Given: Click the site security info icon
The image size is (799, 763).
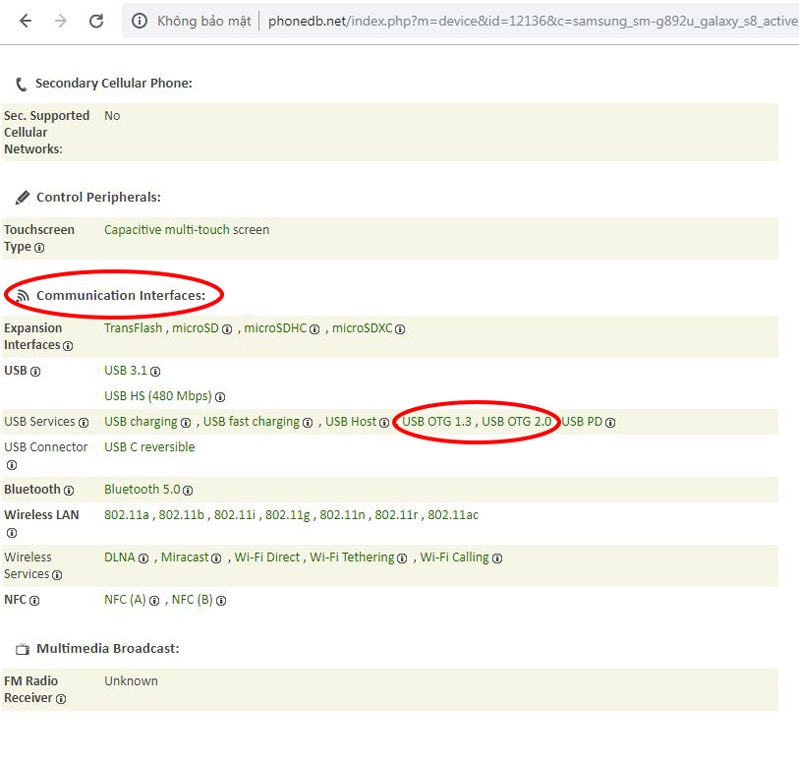Looking at the screenshot, I should pos(140,21).
